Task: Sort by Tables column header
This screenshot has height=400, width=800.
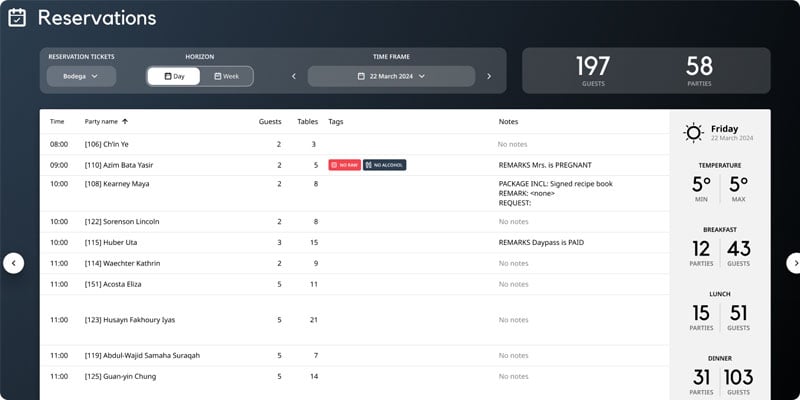Action: coord(308,121)
